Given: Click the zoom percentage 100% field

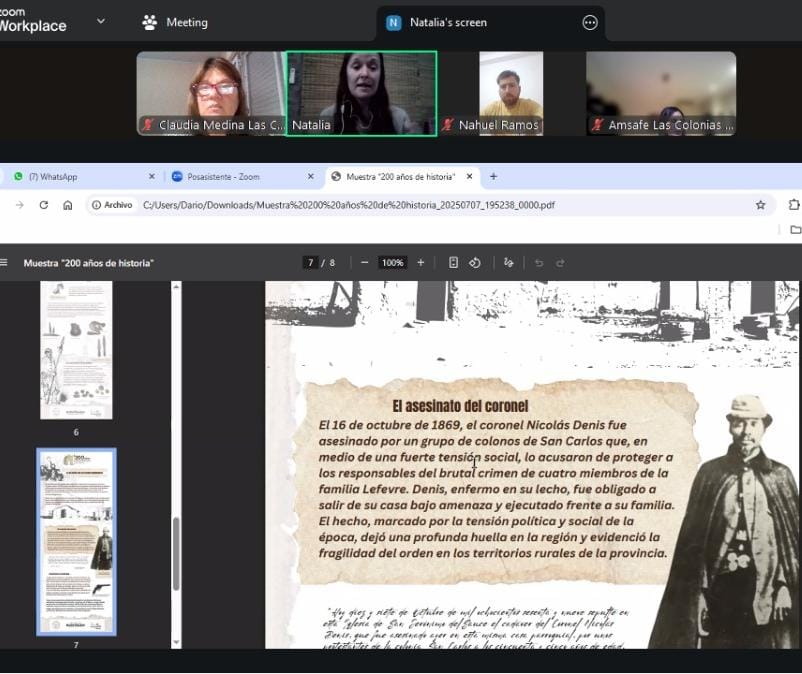Looking at the screenshot, I should [x=392, y=263].
